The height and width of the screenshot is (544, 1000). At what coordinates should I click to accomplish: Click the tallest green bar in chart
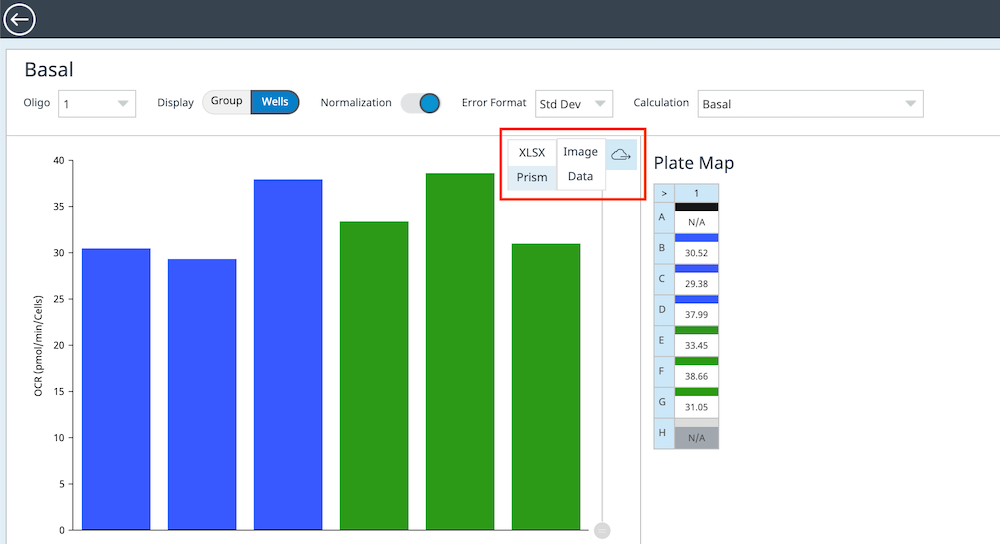[460, 350]
